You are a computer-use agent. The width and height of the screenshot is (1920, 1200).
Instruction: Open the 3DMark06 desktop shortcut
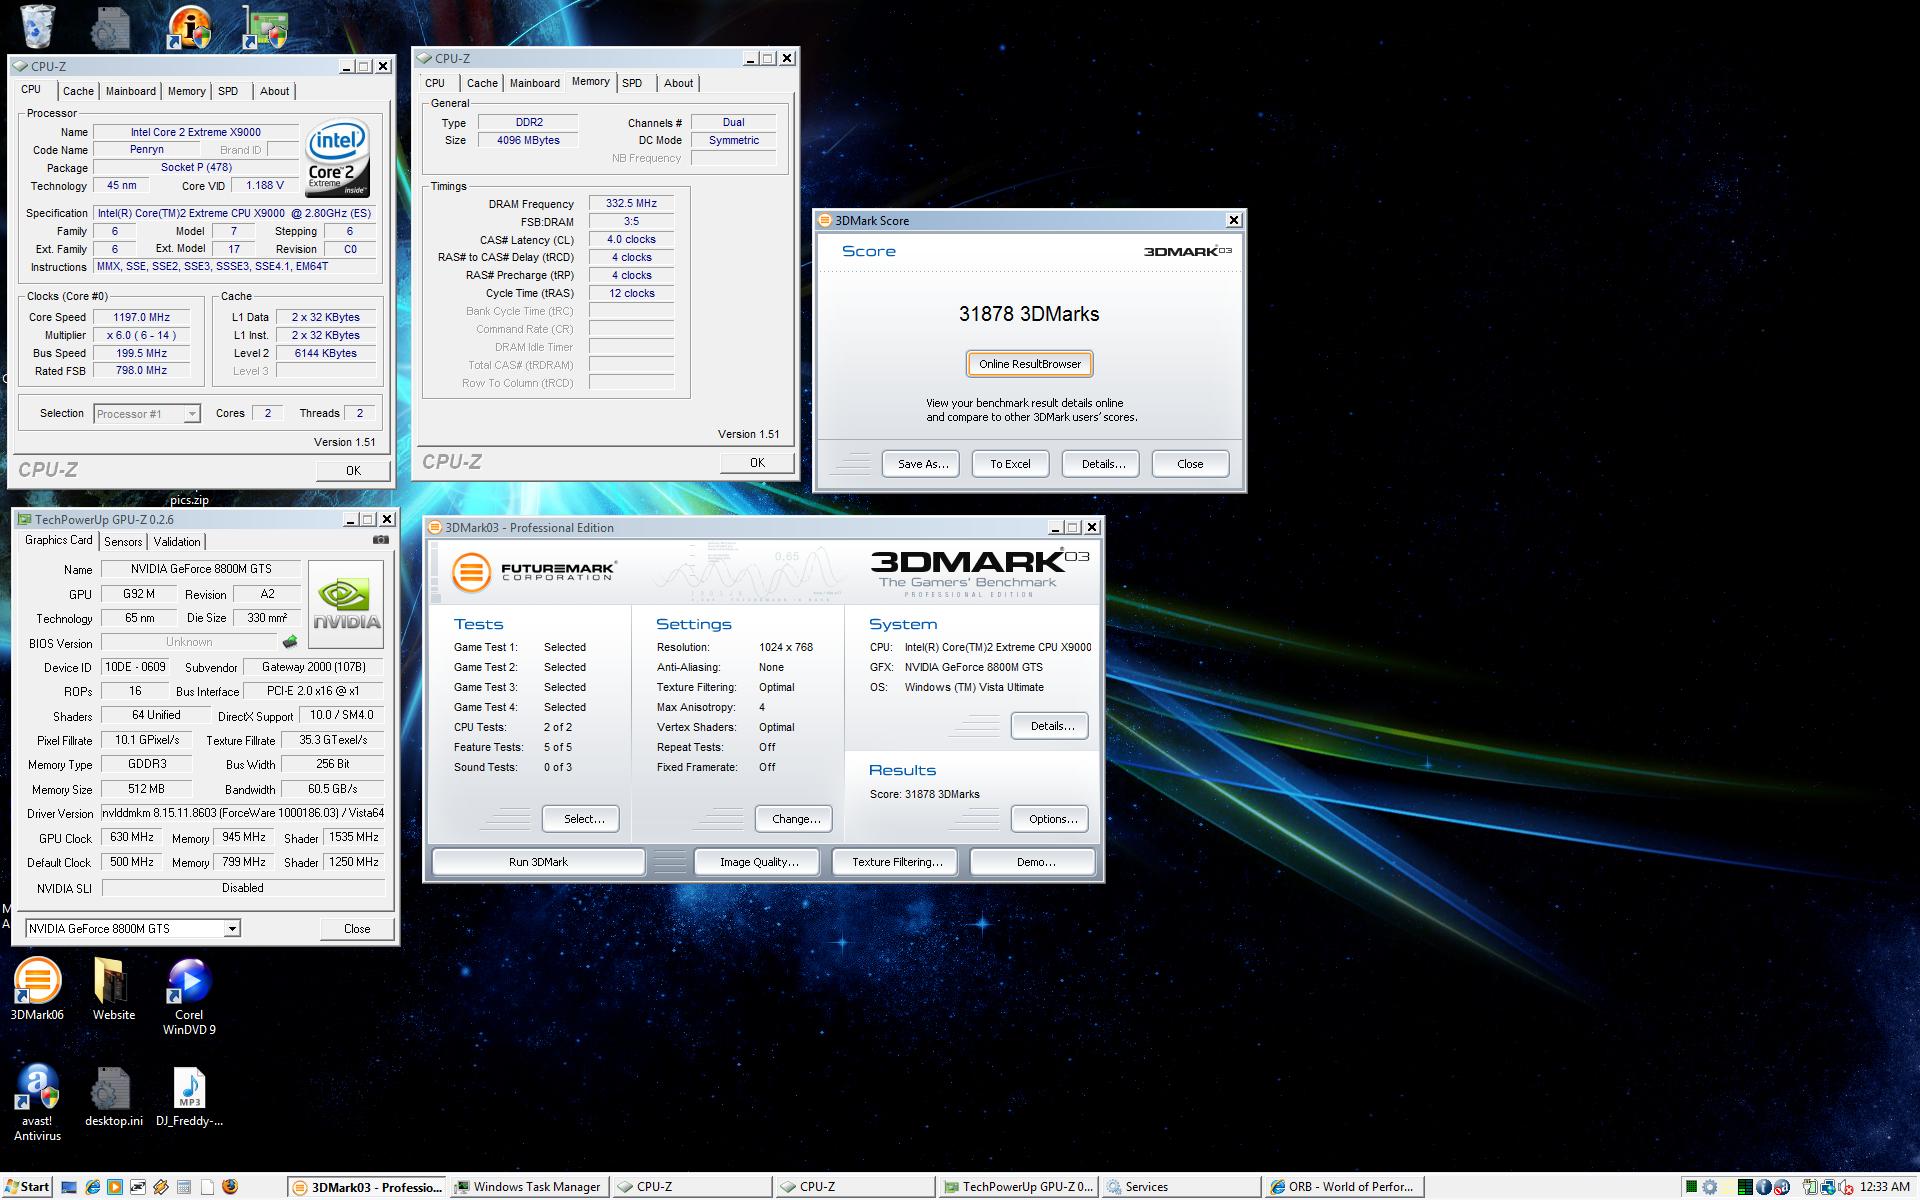point(37,990)
